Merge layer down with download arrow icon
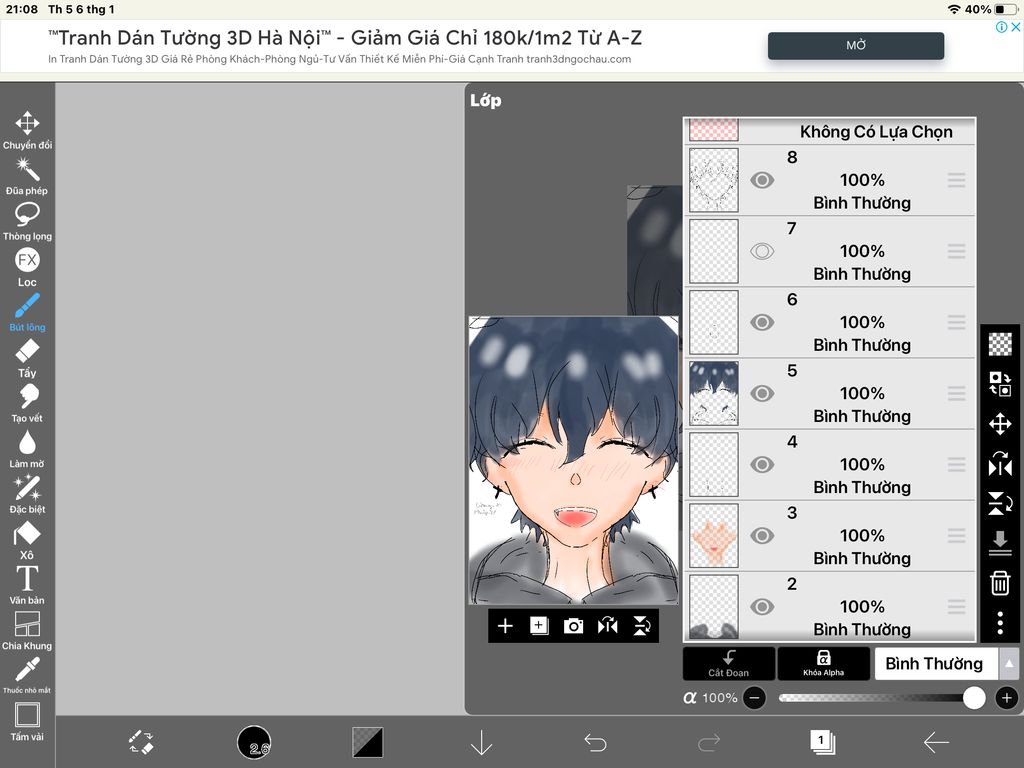 (1000, 543)
